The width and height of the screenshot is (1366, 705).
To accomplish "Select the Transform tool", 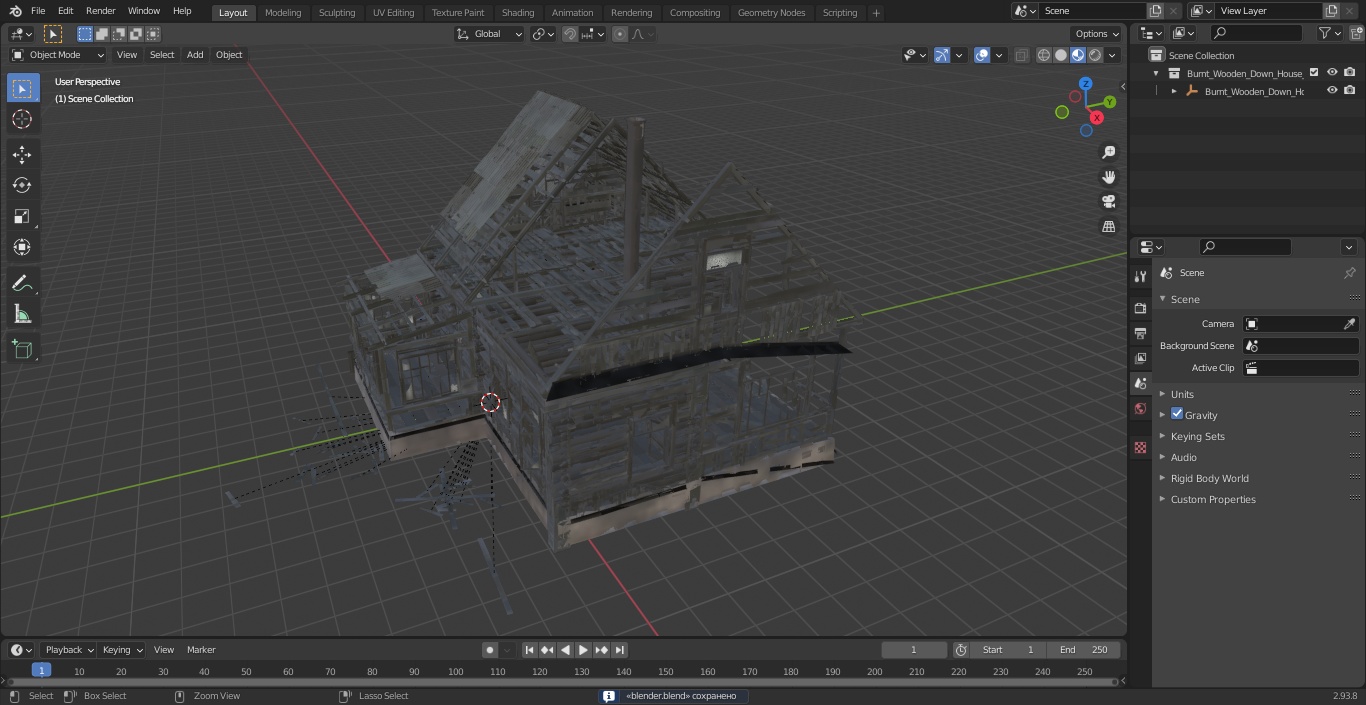I will (22, 247).
